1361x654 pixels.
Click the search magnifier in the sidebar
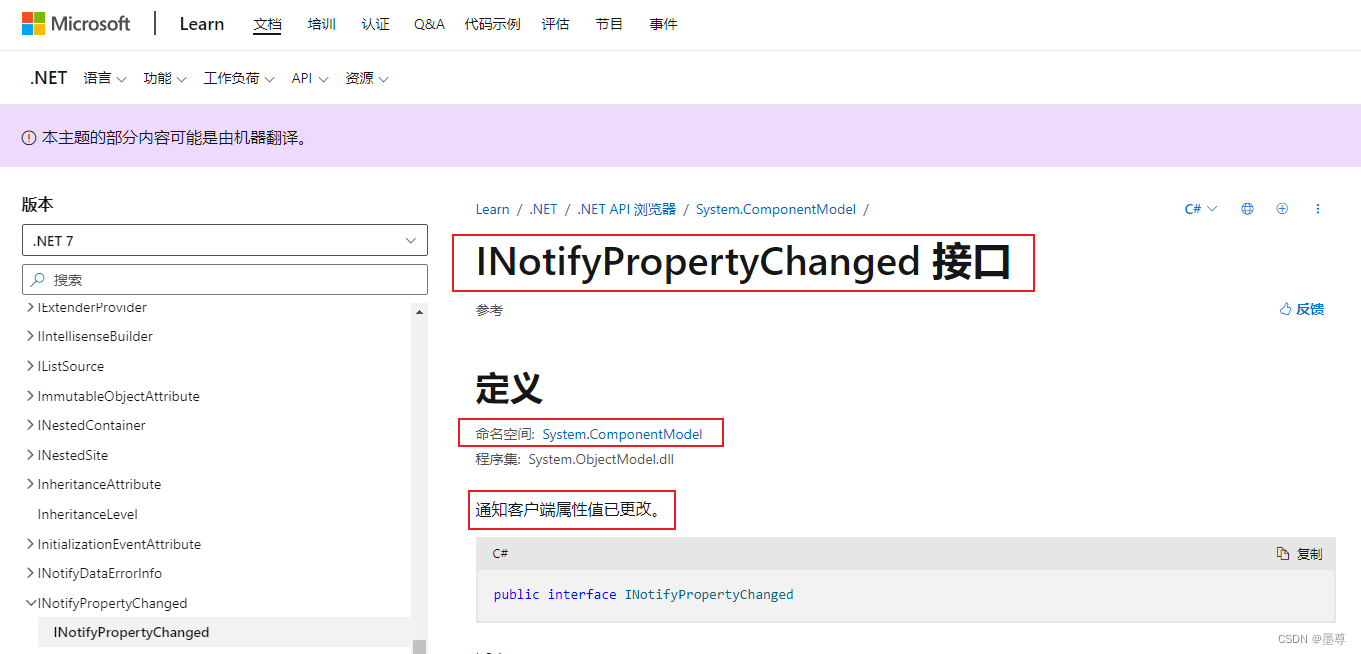click(38, 279)
